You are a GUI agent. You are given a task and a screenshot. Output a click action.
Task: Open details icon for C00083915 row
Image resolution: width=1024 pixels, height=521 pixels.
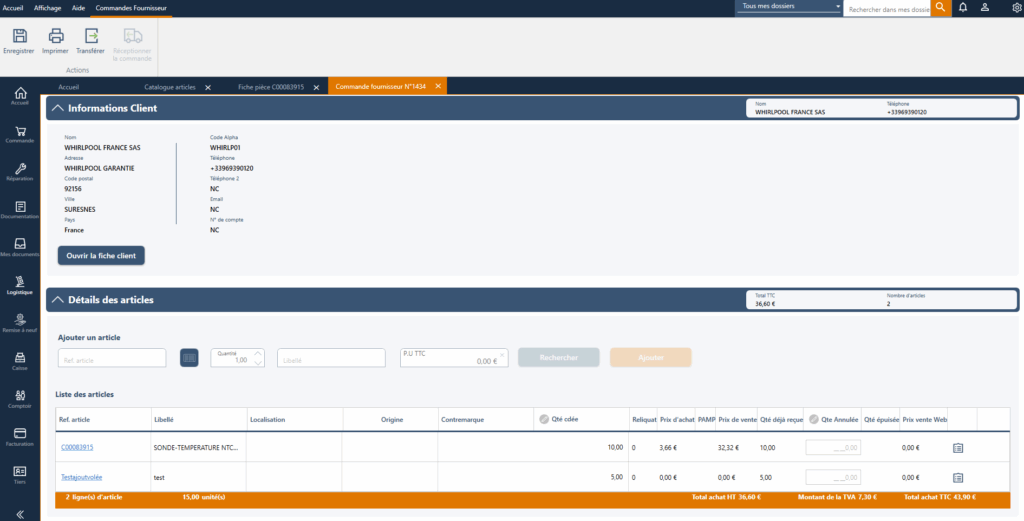coord(957,448)
